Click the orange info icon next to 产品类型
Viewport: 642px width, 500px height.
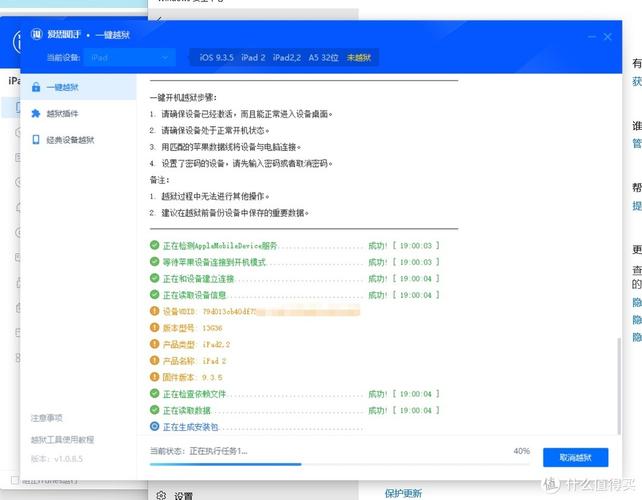pyautogui.click(x=154, y=344)
